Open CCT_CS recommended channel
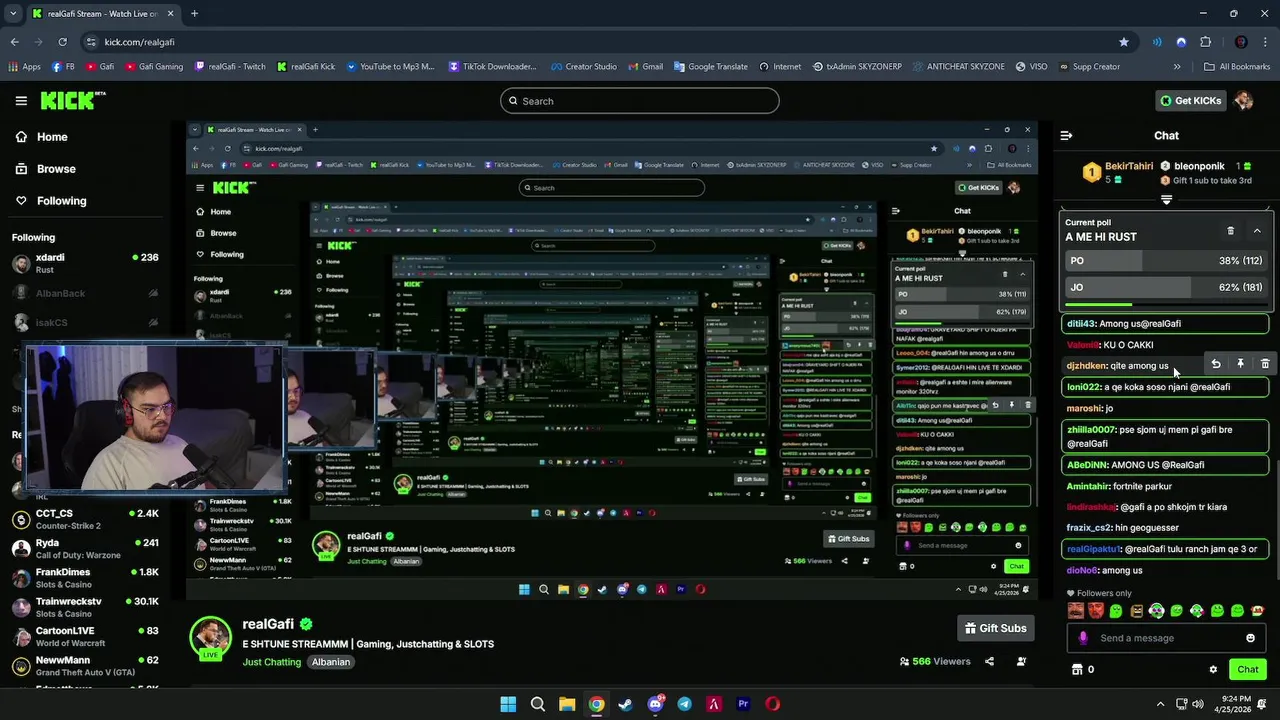Screen dimensions: 1280x720 click(85, 519)
